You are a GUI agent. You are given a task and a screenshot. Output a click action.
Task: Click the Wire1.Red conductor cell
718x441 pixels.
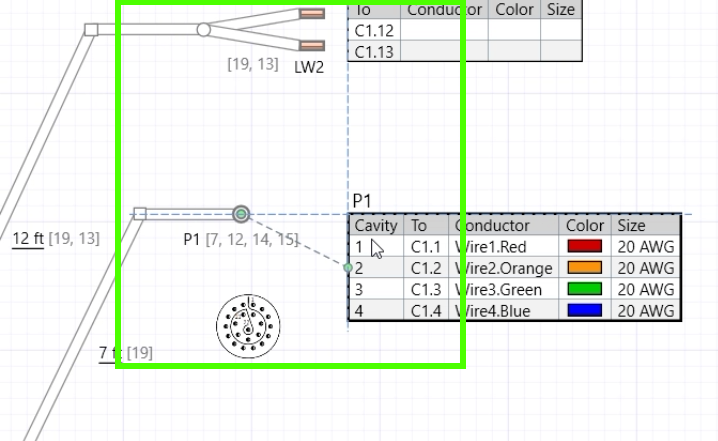[x=503, y=247]
